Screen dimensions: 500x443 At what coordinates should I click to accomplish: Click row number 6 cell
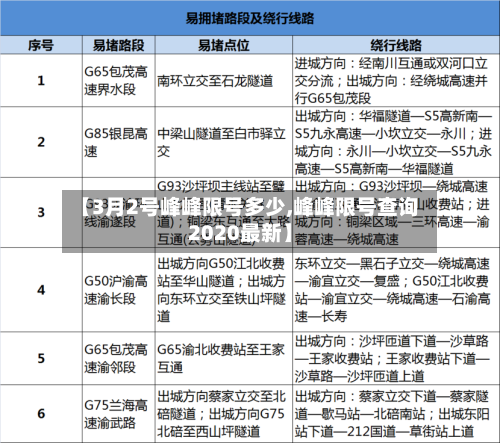pyautogui.click(x=41, y=414)
